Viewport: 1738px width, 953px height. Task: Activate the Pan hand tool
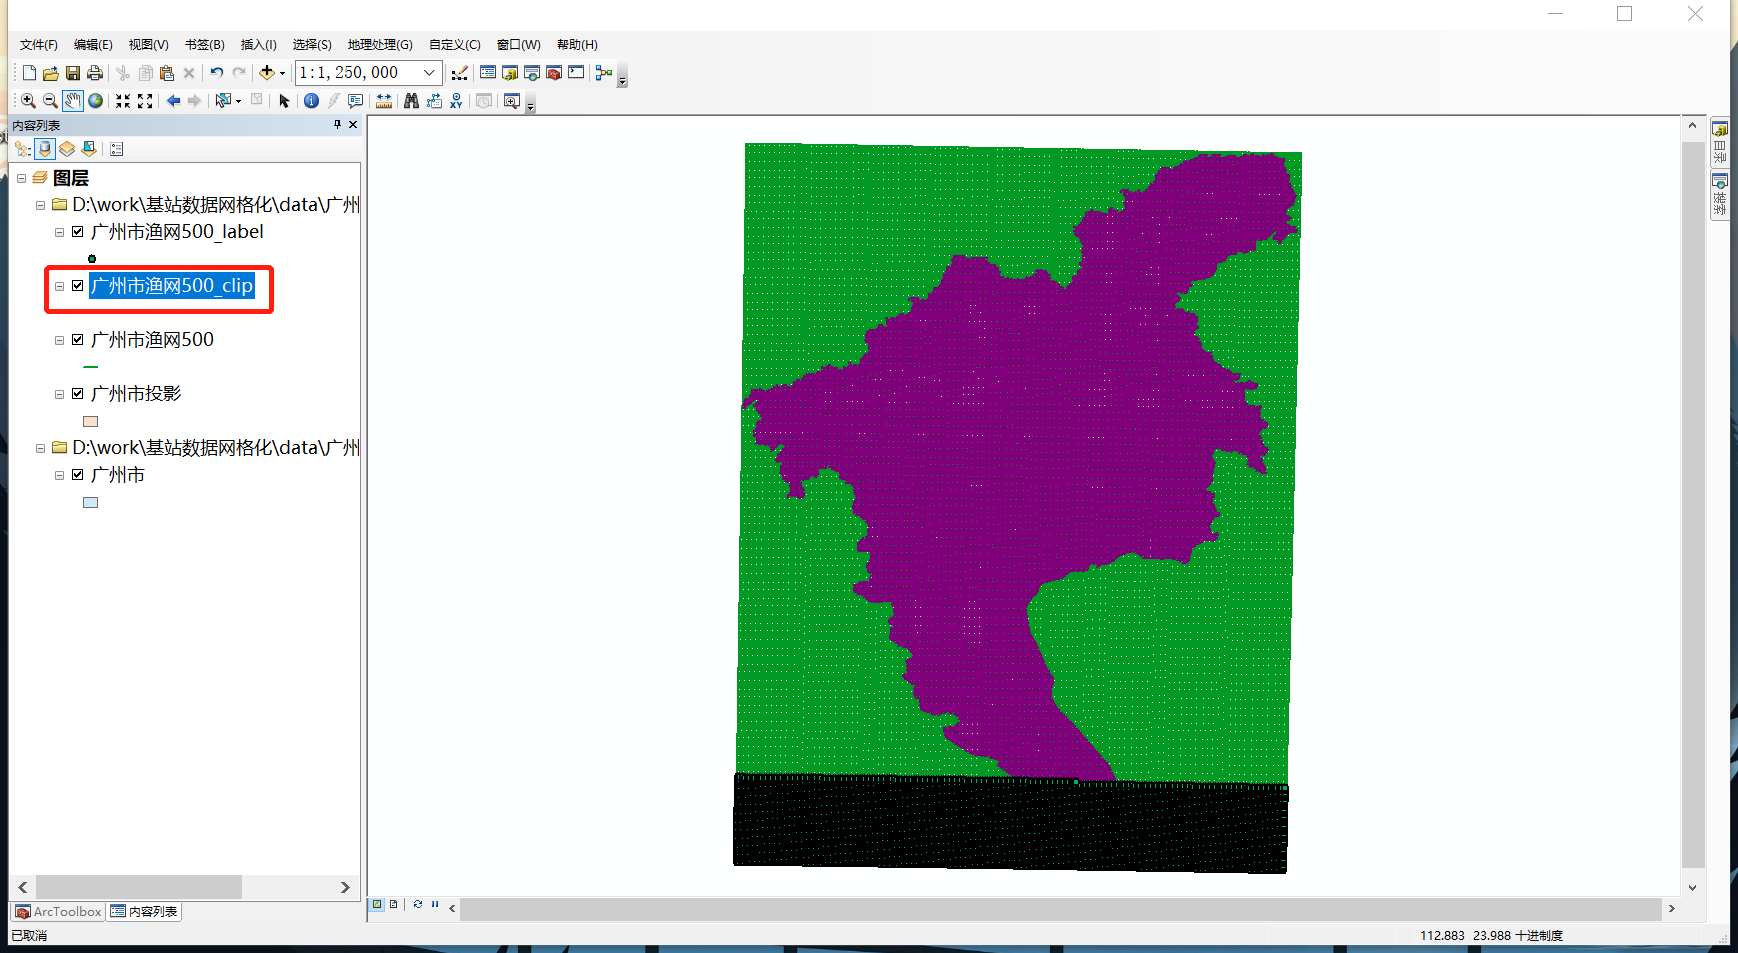click(x=73, y=101)
